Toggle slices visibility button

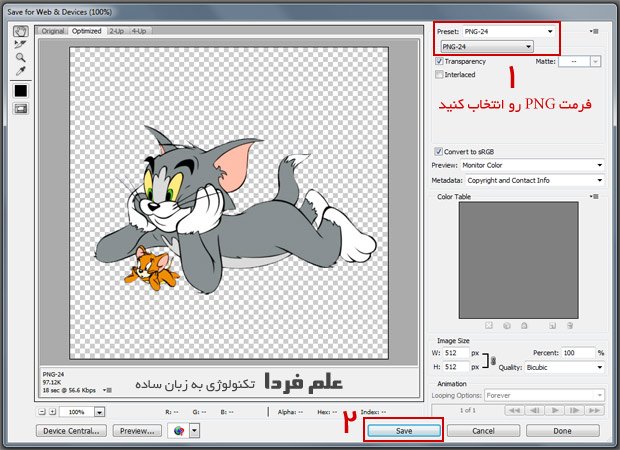pos(20,109)
